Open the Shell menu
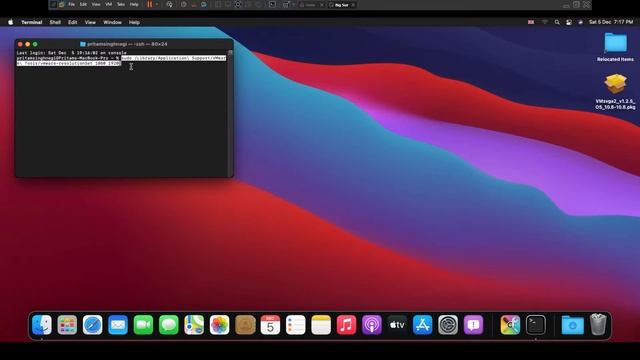Image resolution: width=640 pixels, height=360 pixels. pyautogui.click(x=55, y=22)
